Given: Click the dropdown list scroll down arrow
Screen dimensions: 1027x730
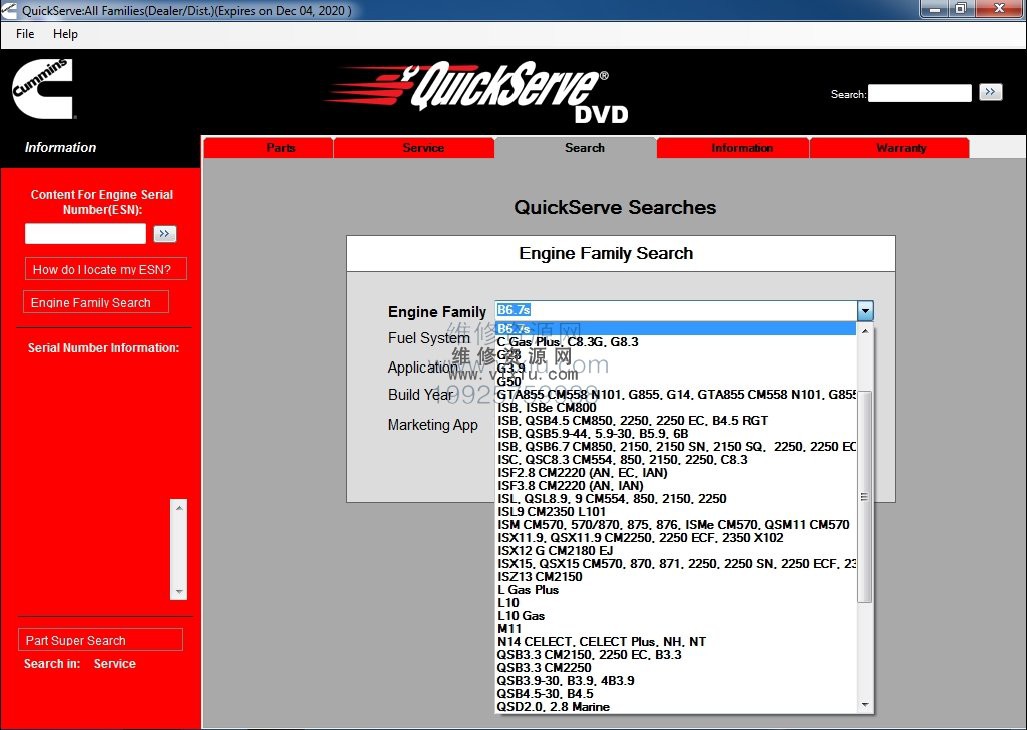Looking at the screenshot, I should coord(865,705).
